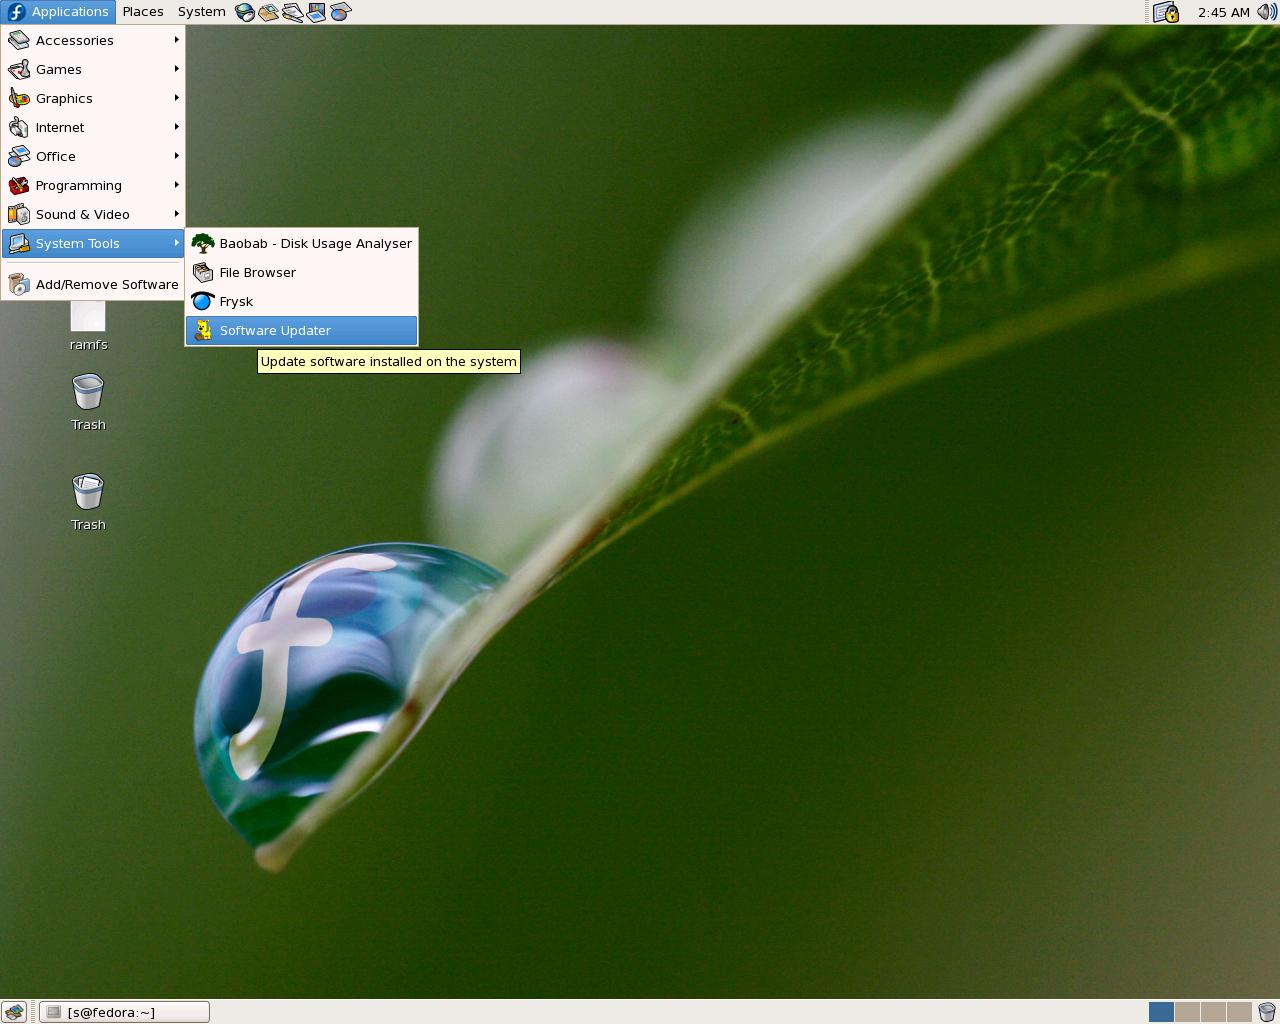Open File Browser from System Tools
Image resolution: width=1280 pixels, height=1024 pixels.
point(301,272)
